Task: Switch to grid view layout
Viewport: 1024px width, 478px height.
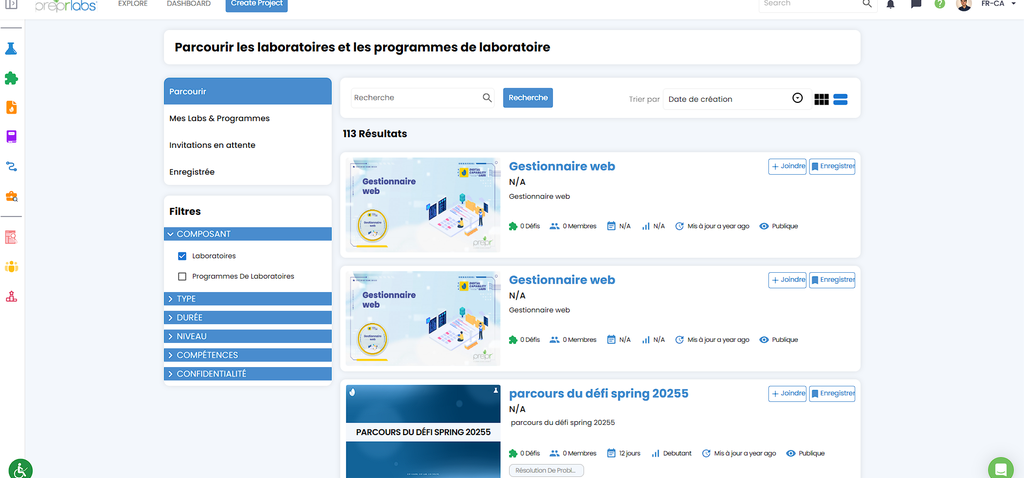Action: 822,99
